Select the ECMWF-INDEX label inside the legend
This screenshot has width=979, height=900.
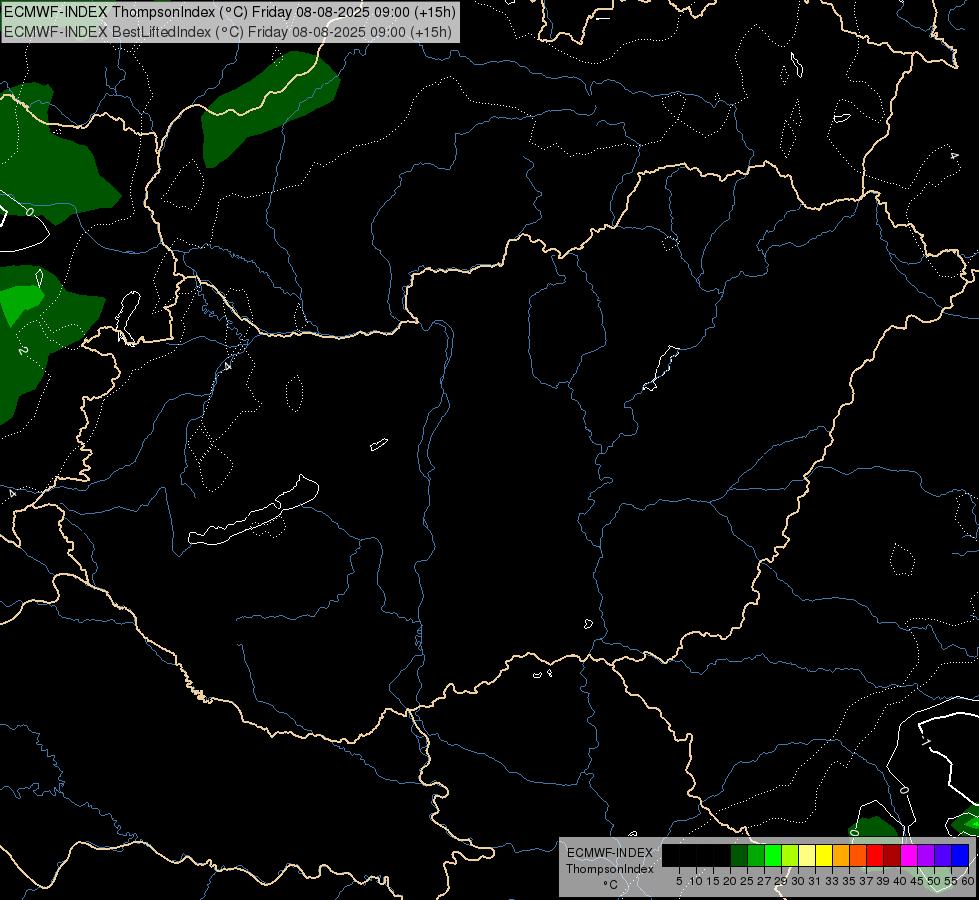(x=609, y=853)
